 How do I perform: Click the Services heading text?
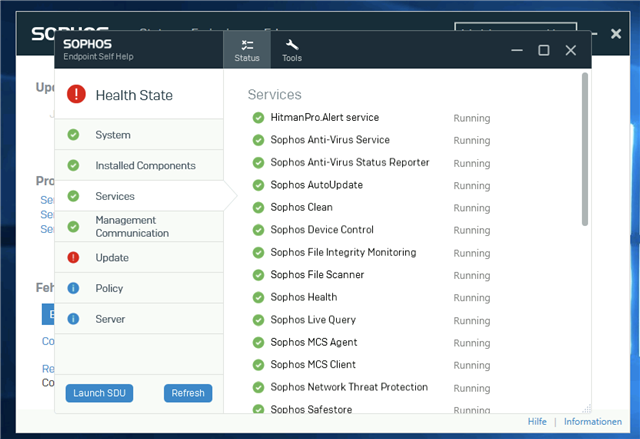(274, 94)
